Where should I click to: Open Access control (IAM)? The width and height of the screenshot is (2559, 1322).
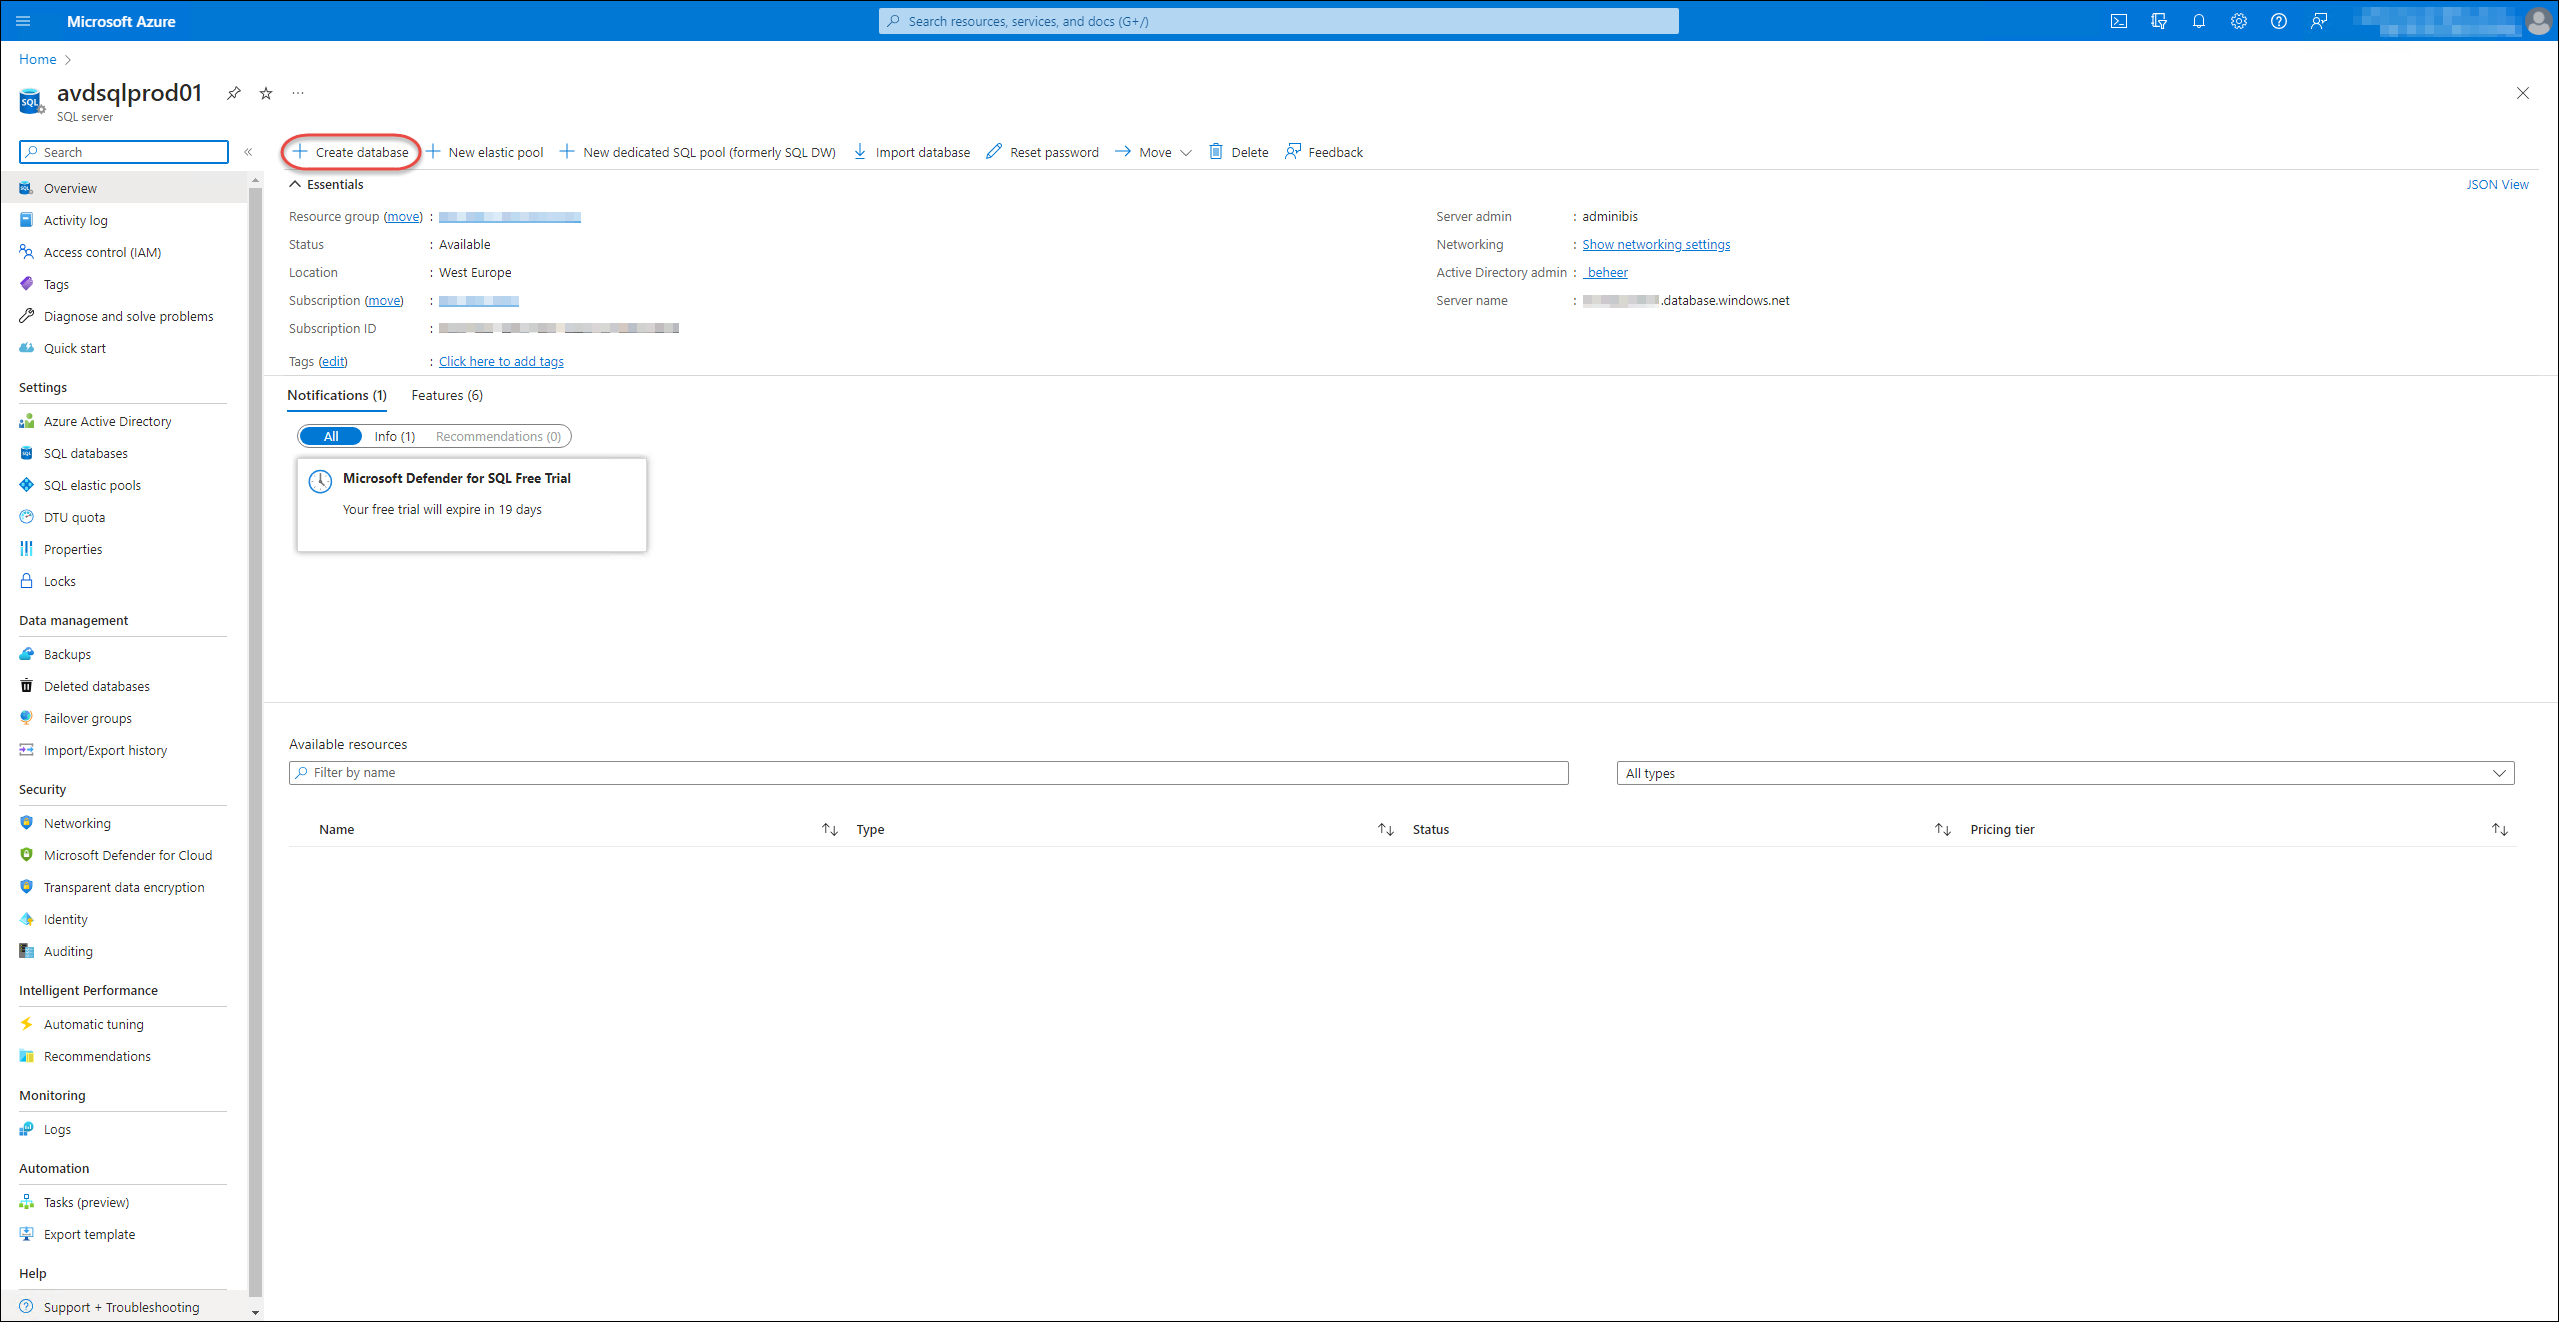(124, 252)
